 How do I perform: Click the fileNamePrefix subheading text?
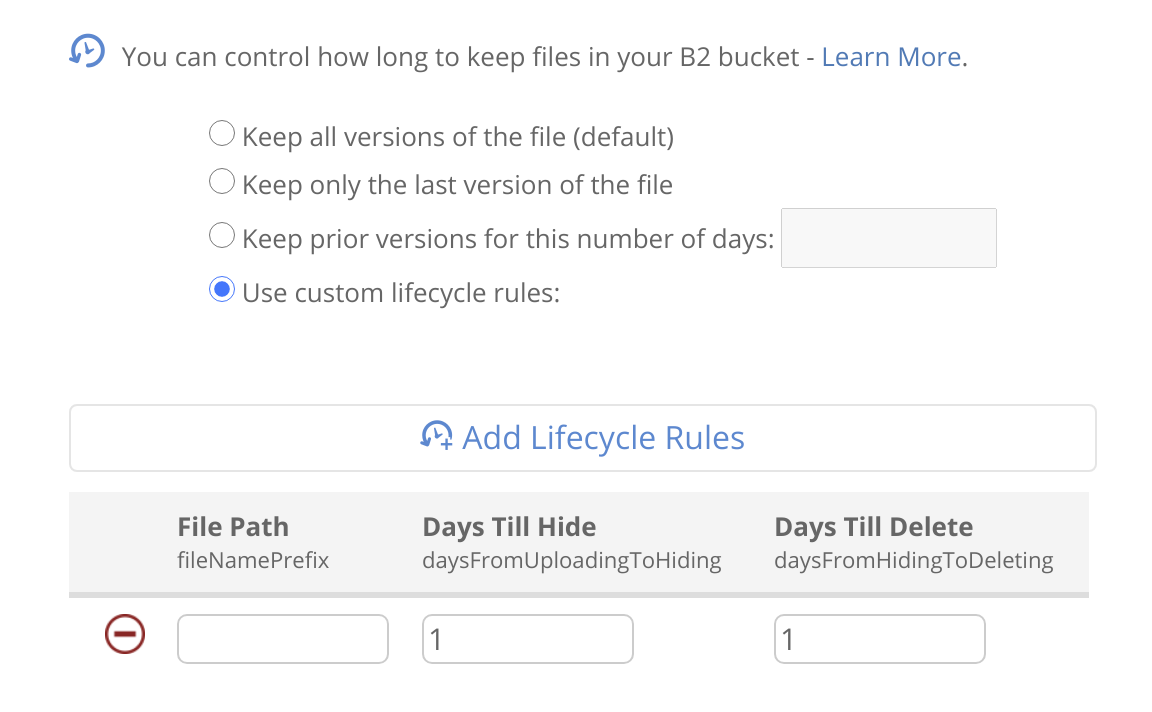(253, 561)
